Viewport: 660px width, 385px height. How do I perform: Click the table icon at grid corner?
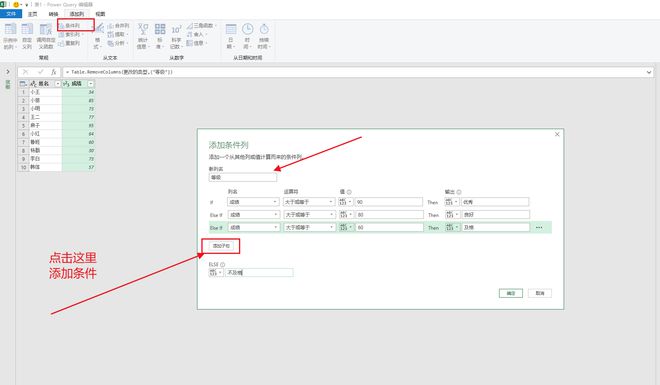(23, 84)
